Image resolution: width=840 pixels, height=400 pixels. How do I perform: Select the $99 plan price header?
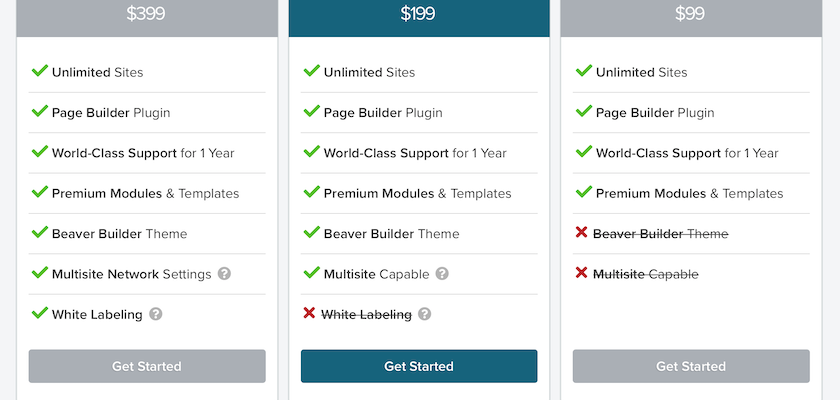[690, 15]
